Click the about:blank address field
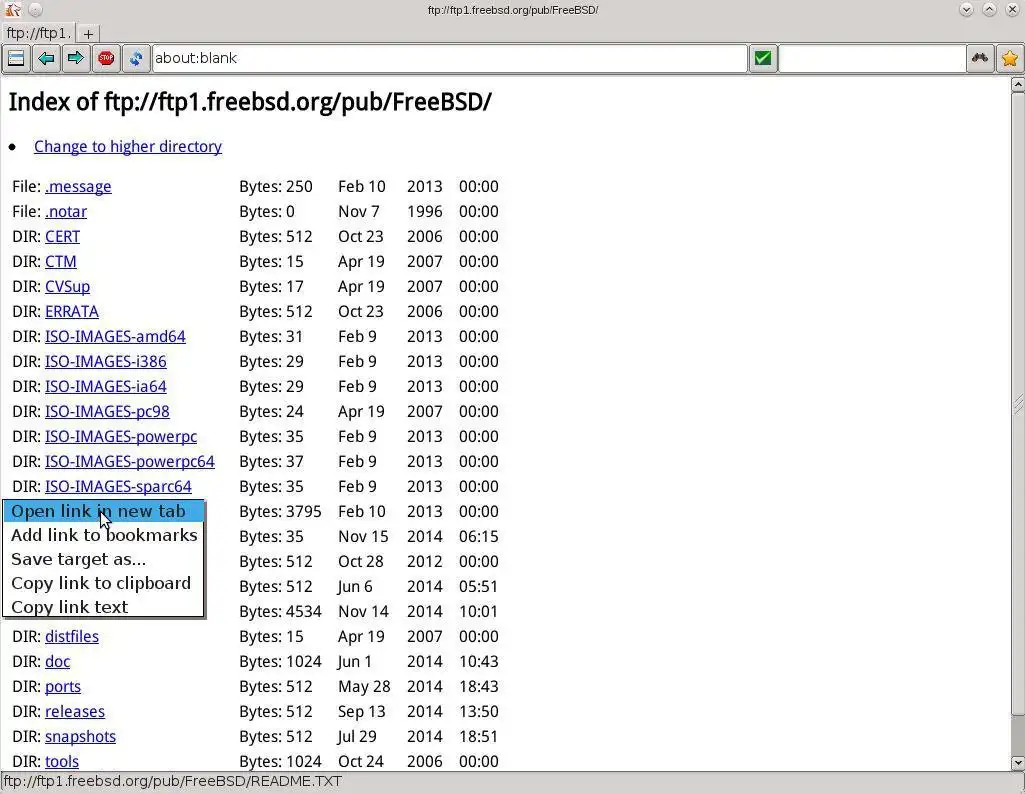The width and height of the screenshot is (1025, 794). [449, 58]
